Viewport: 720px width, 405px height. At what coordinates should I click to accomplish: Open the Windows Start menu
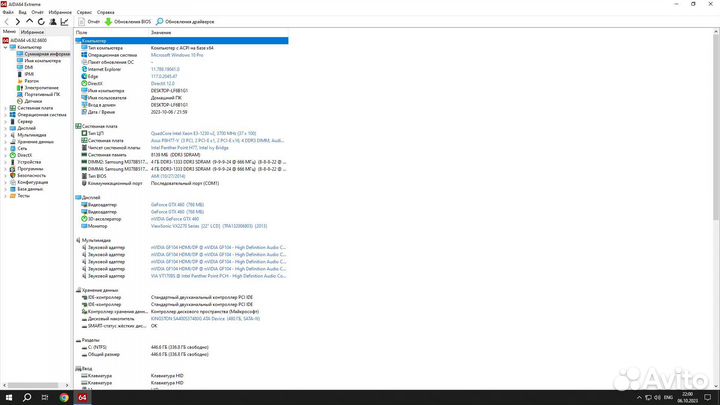[7, 397]
